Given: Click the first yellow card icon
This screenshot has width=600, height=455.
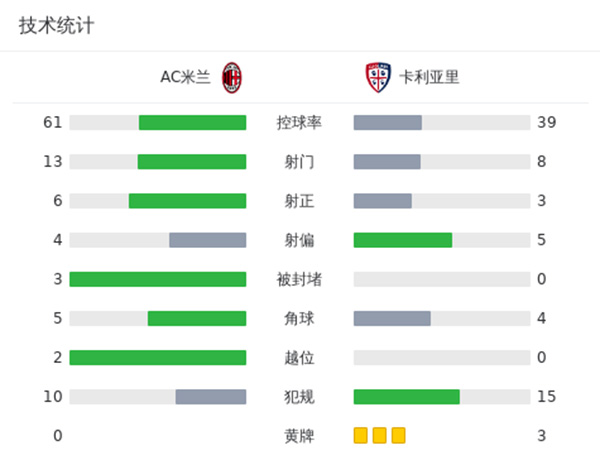Looking at the screenshot, I should coord(361,435).
